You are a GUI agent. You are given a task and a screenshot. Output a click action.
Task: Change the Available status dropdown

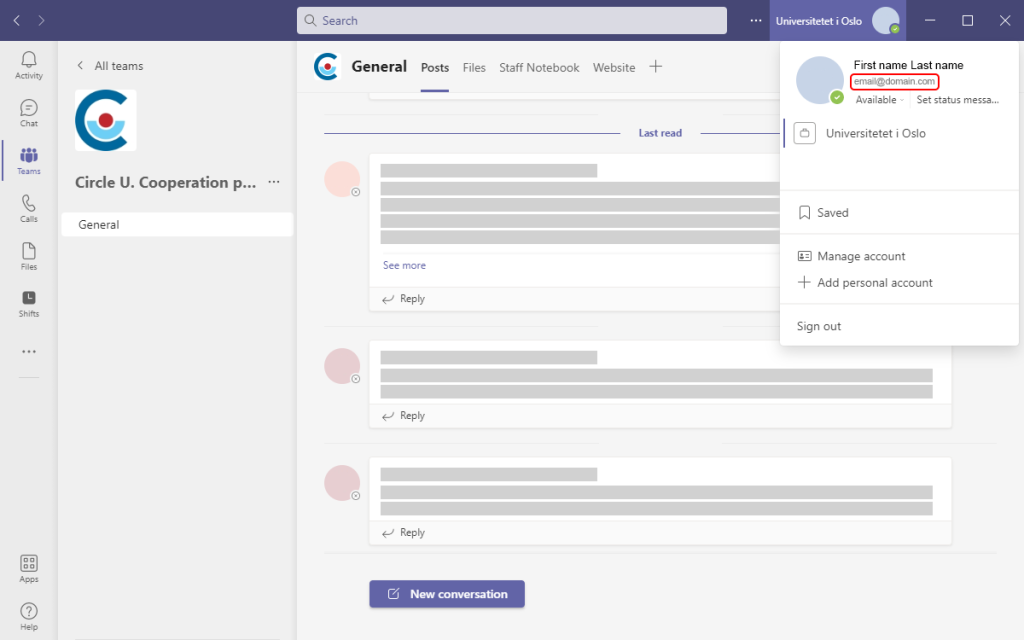[x=876, y=100]
